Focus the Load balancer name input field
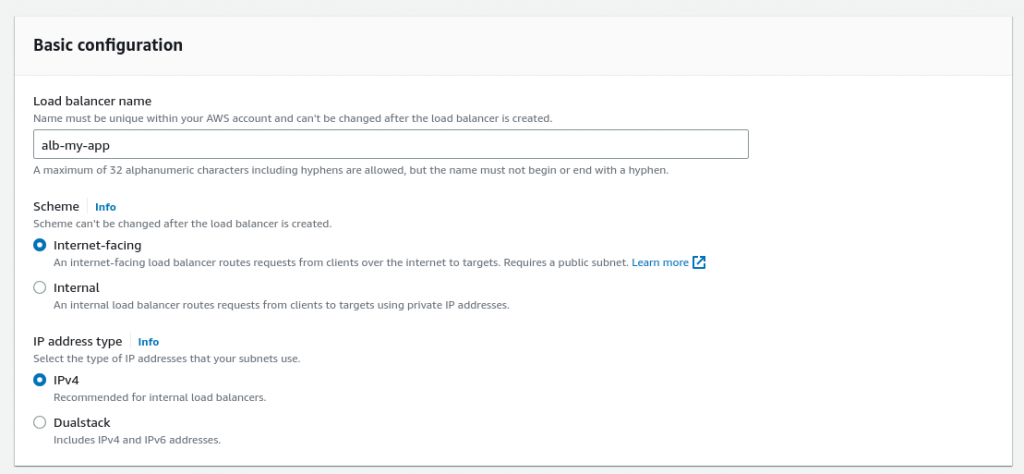The image size is (1024, 474). tap(390, 144)
